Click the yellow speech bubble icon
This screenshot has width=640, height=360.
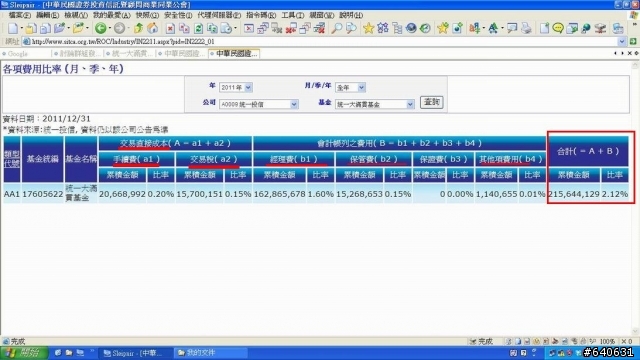coord(558,28)
